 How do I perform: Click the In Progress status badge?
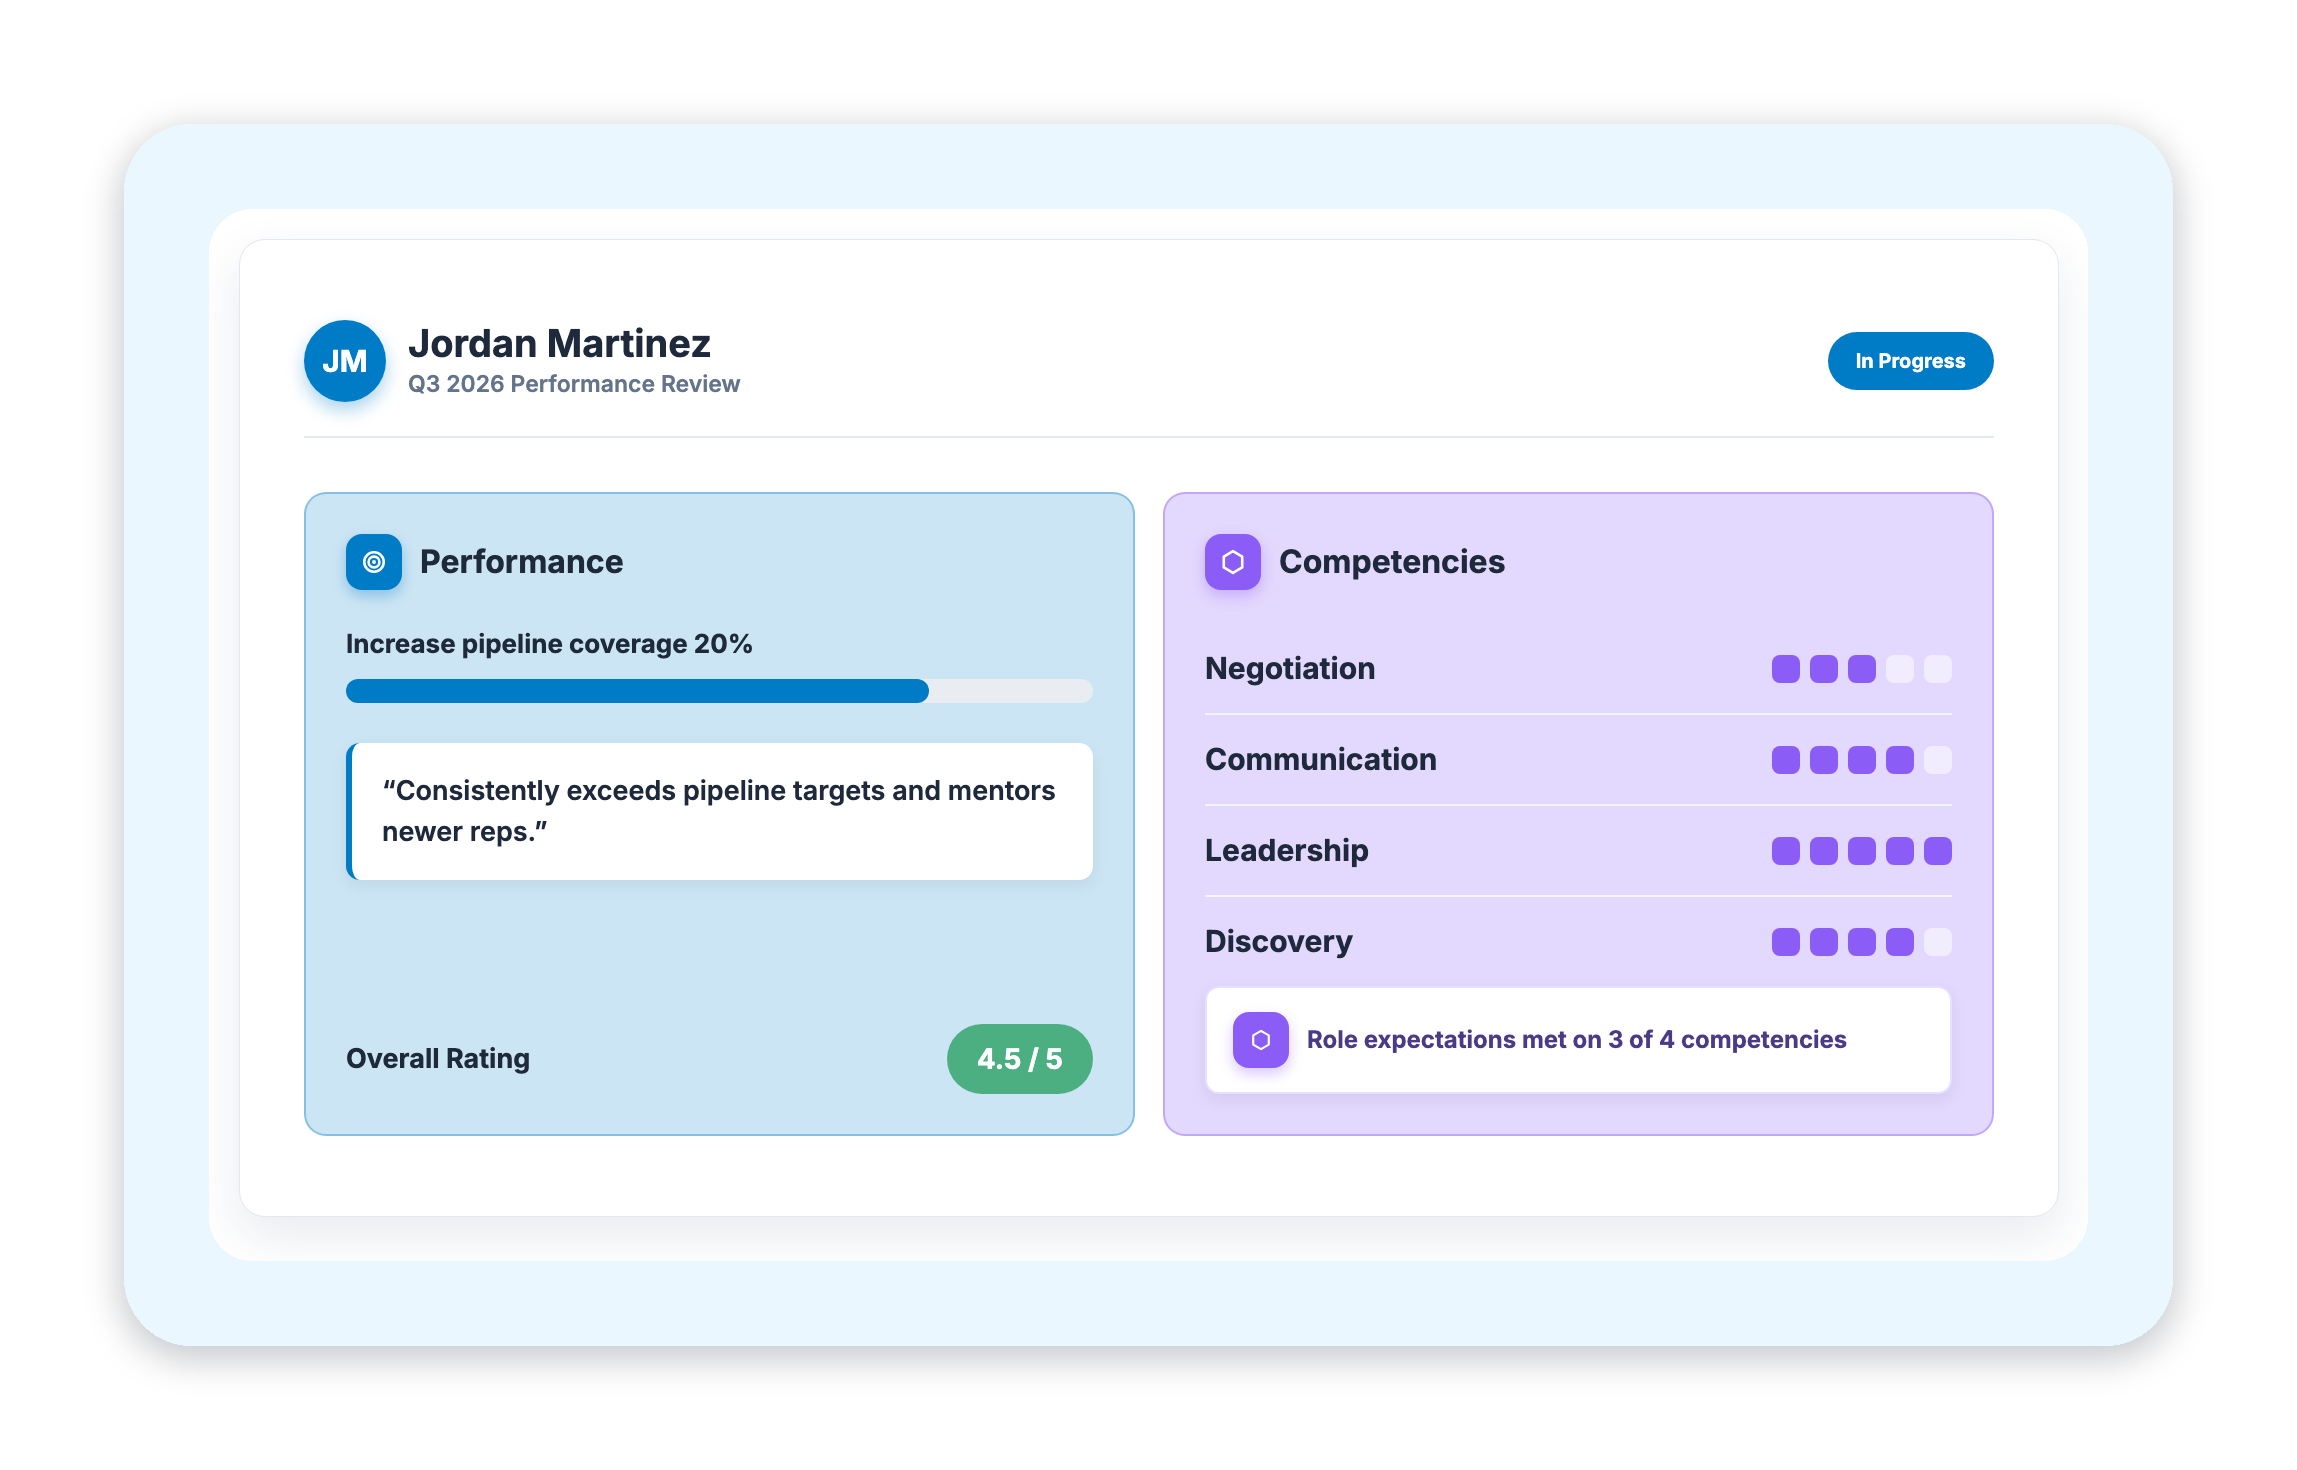click(1910, 361)
